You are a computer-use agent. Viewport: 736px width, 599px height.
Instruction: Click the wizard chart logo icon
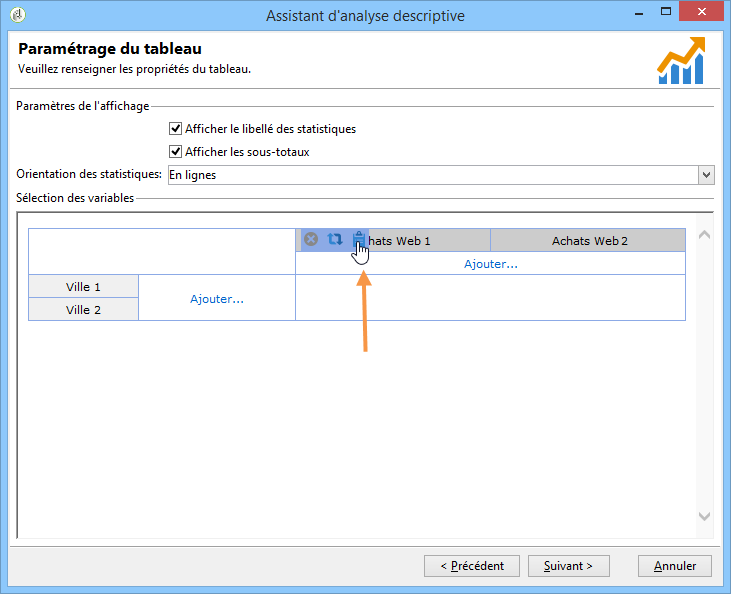pyautogui.click(x=681, y=61)
